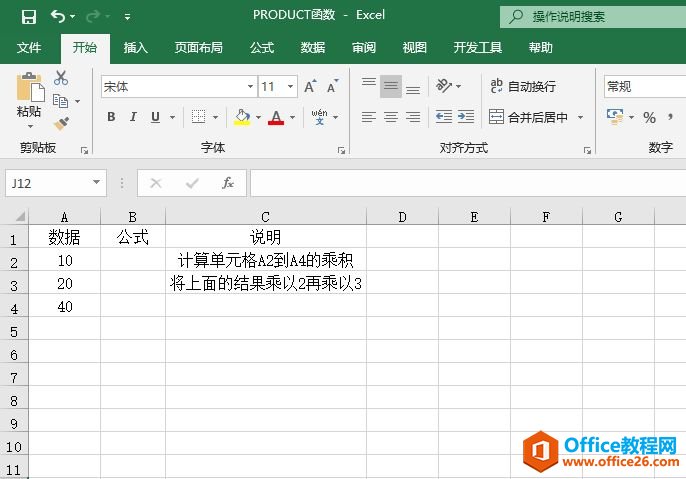Click the comma style icon

(x=670, y=117)
